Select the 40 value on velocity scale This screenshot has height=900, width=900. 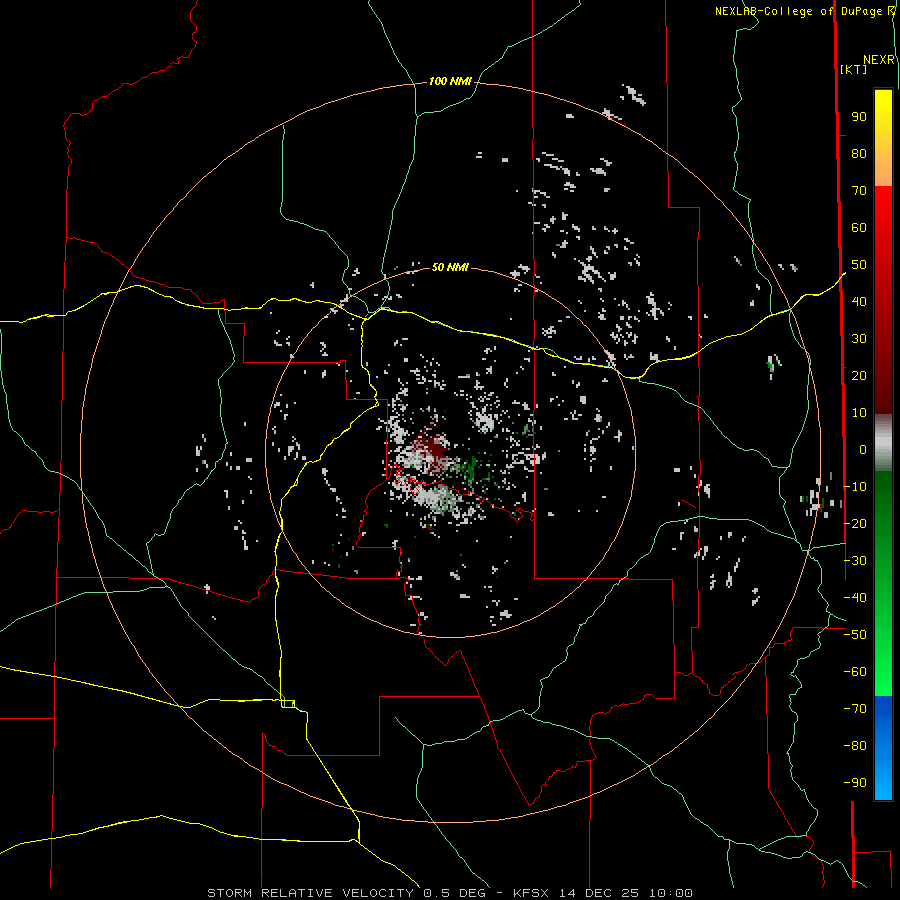(859, 301)
